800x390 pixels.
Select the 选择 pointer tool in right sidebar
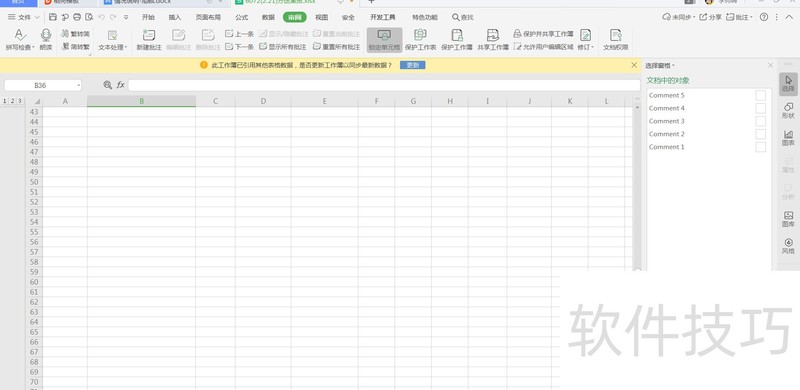[788, 84]
